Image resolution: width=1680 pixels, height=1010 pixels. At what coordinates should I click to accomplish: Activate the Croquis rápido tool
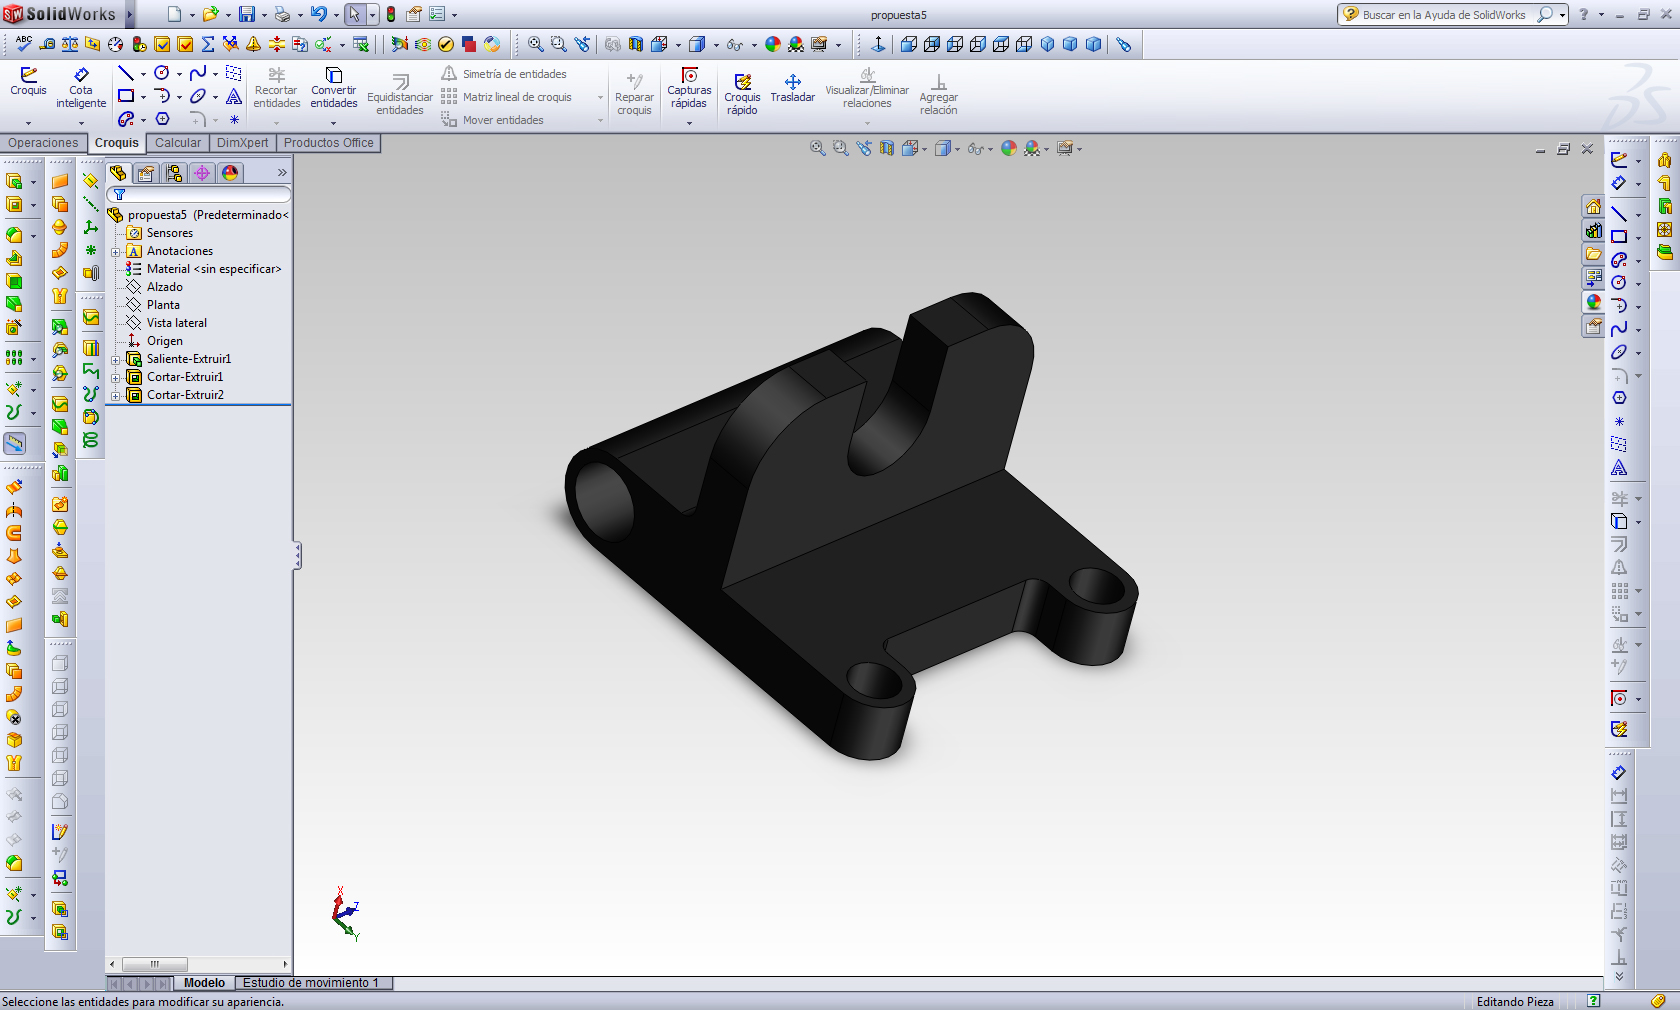pos(742,95)
